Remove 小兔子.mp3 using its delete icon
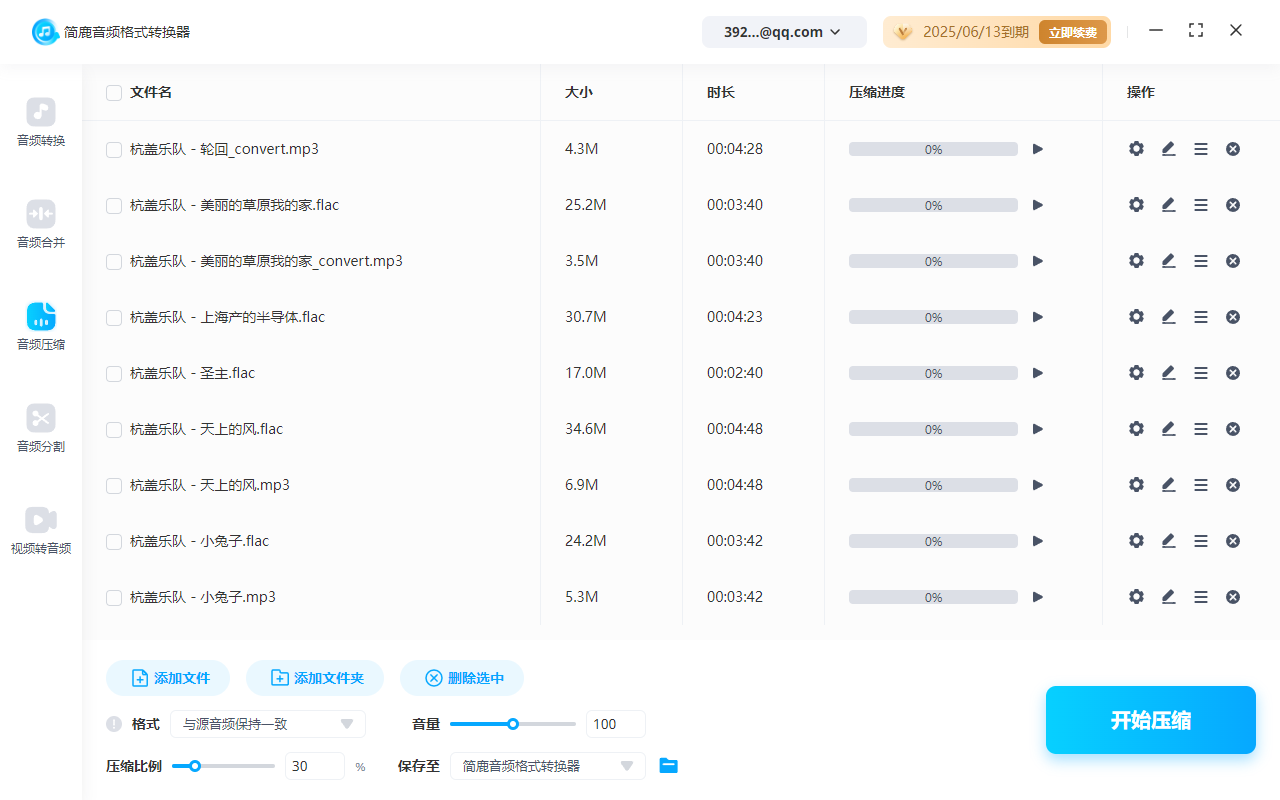This screenshot has height=800, width=1280. (x=1233, y=597)
